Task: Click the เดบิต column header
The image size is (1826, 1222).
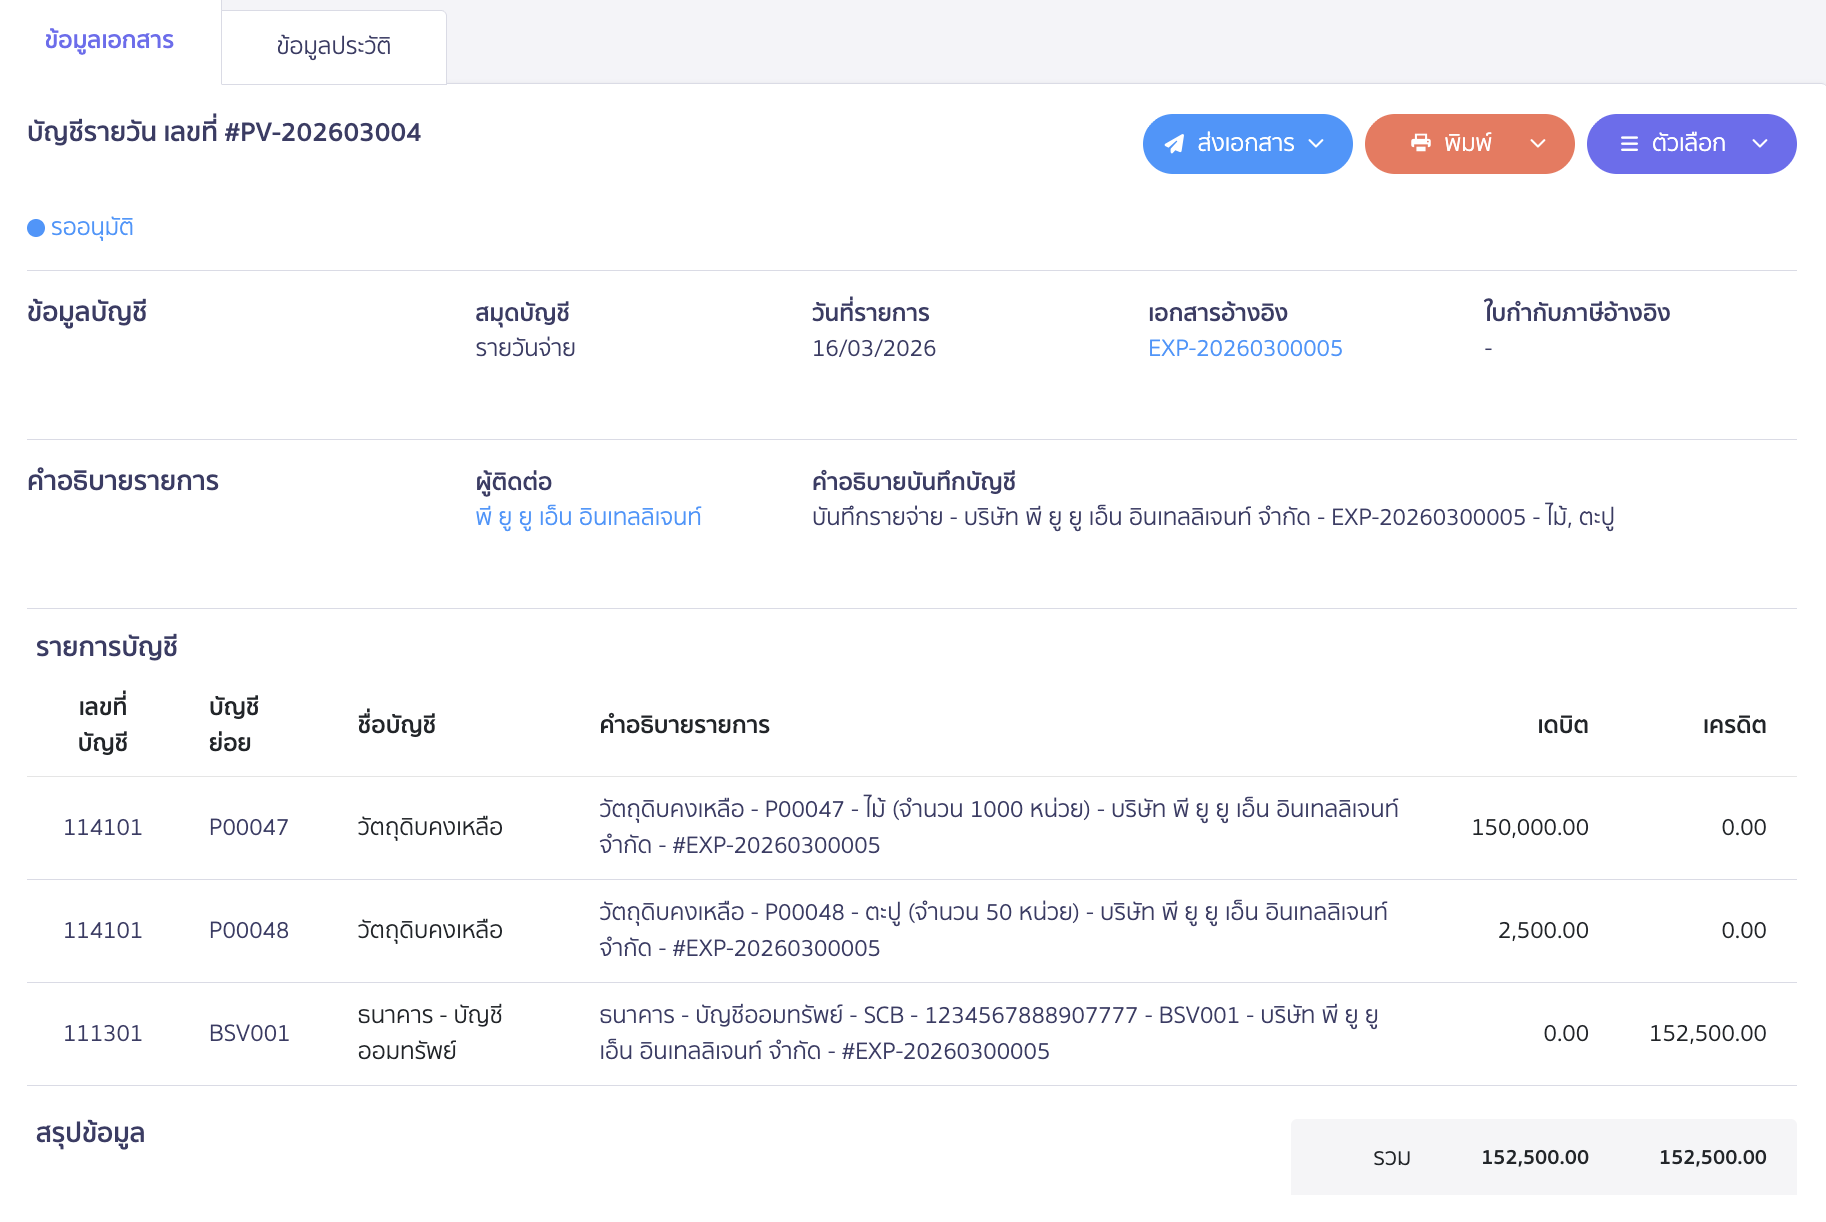Action: tap(1562, 725)
